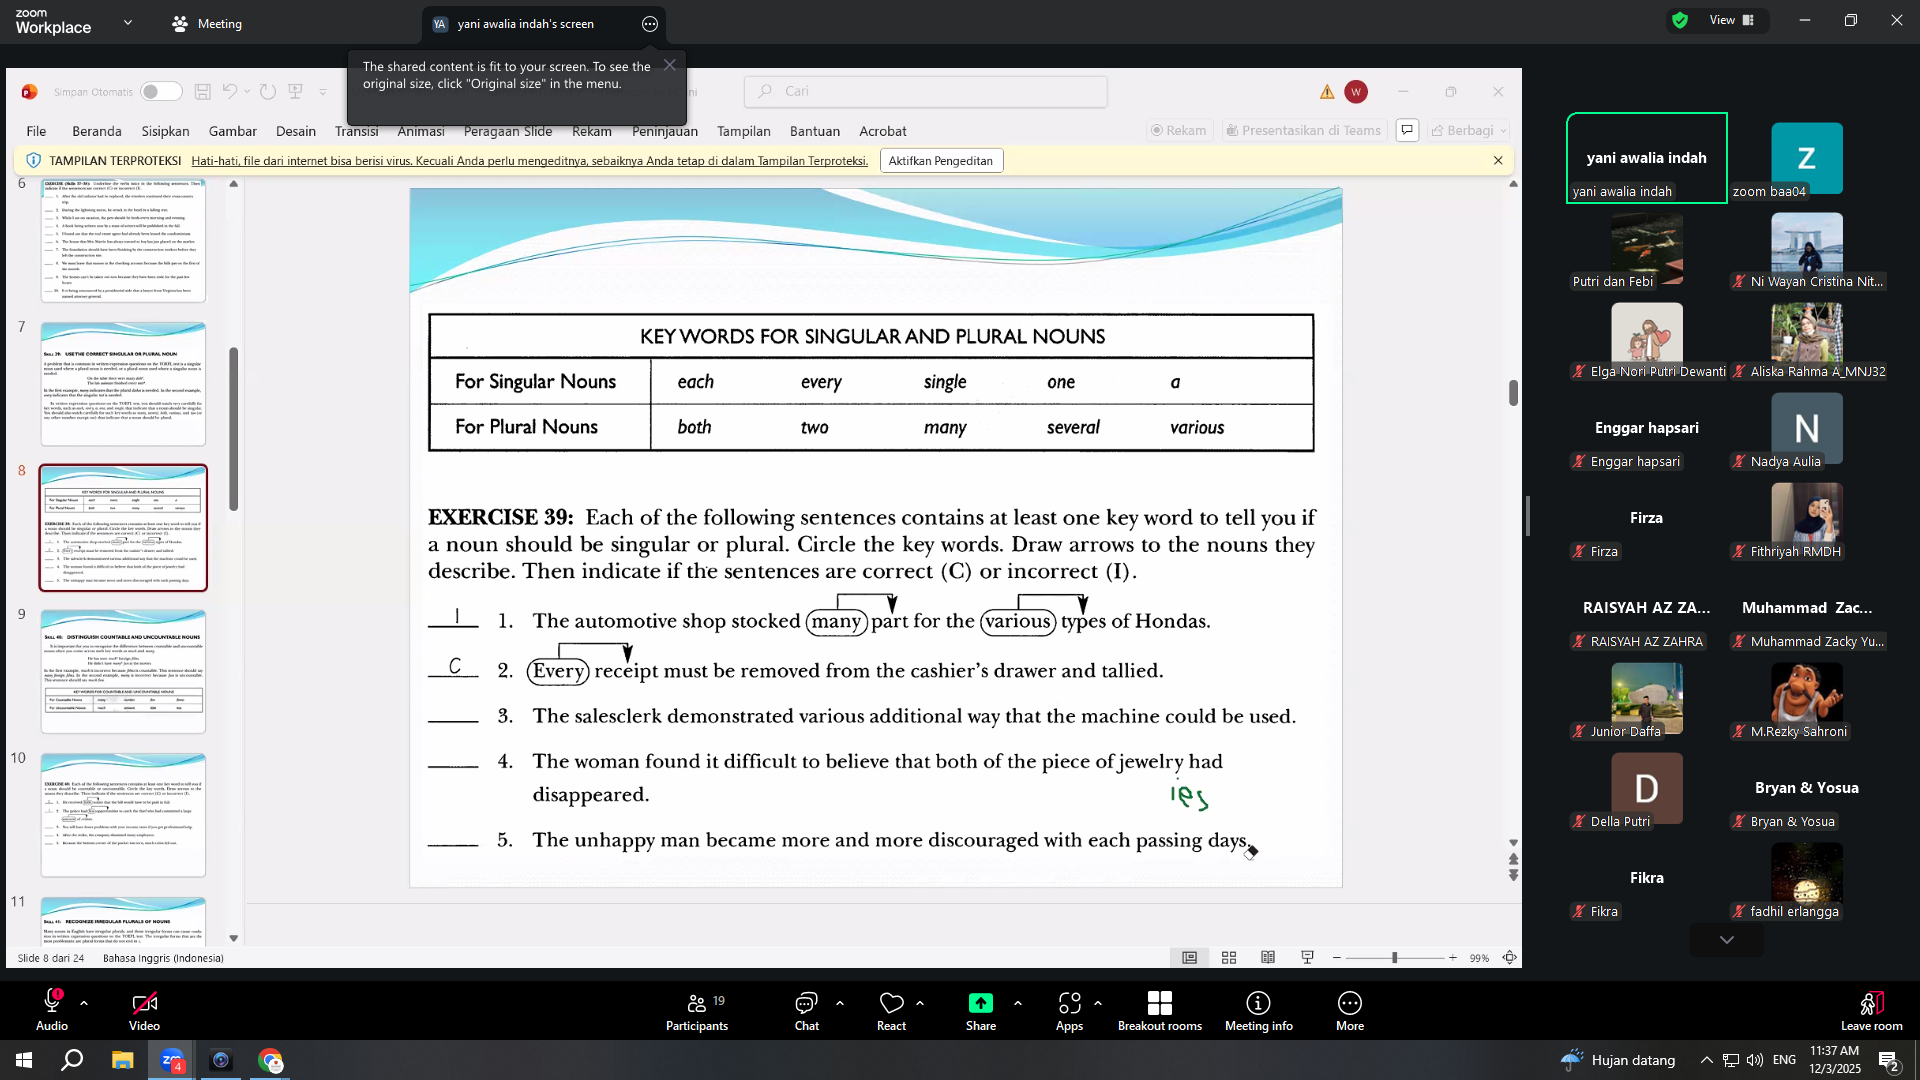Click zoom in plus button
This screenshot has height=1080, width=1920.
tap(1453, 957)
